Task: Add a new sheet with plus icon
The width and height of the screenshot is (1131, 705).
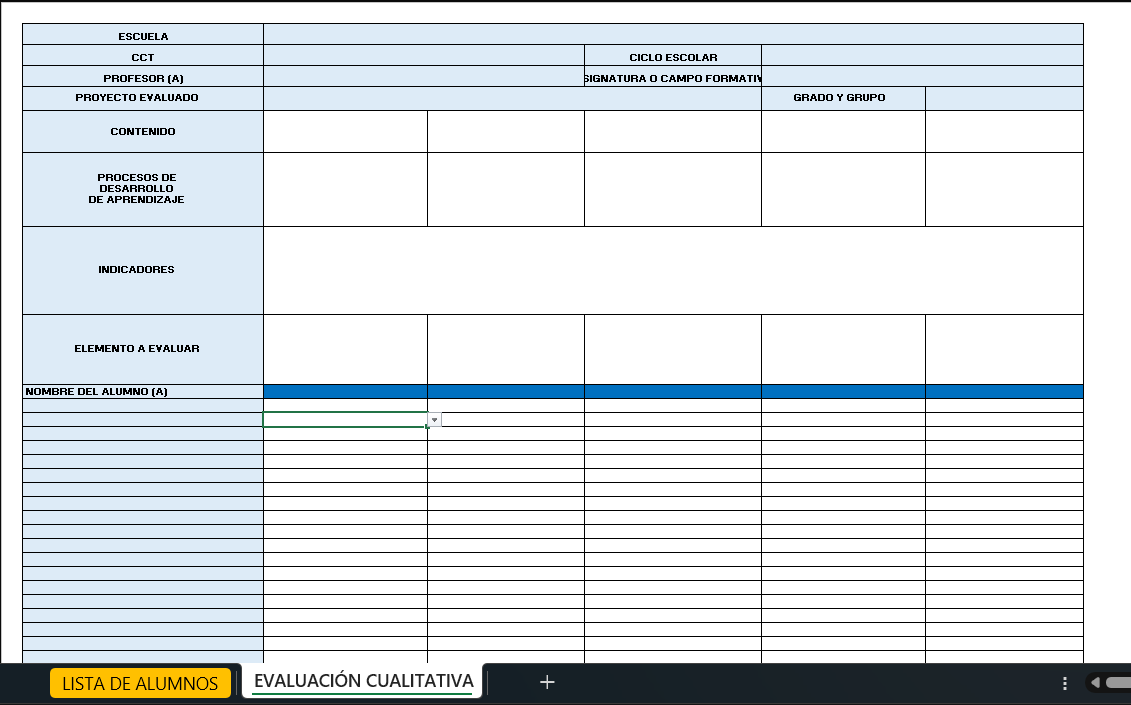Action: tap(547, 682)
